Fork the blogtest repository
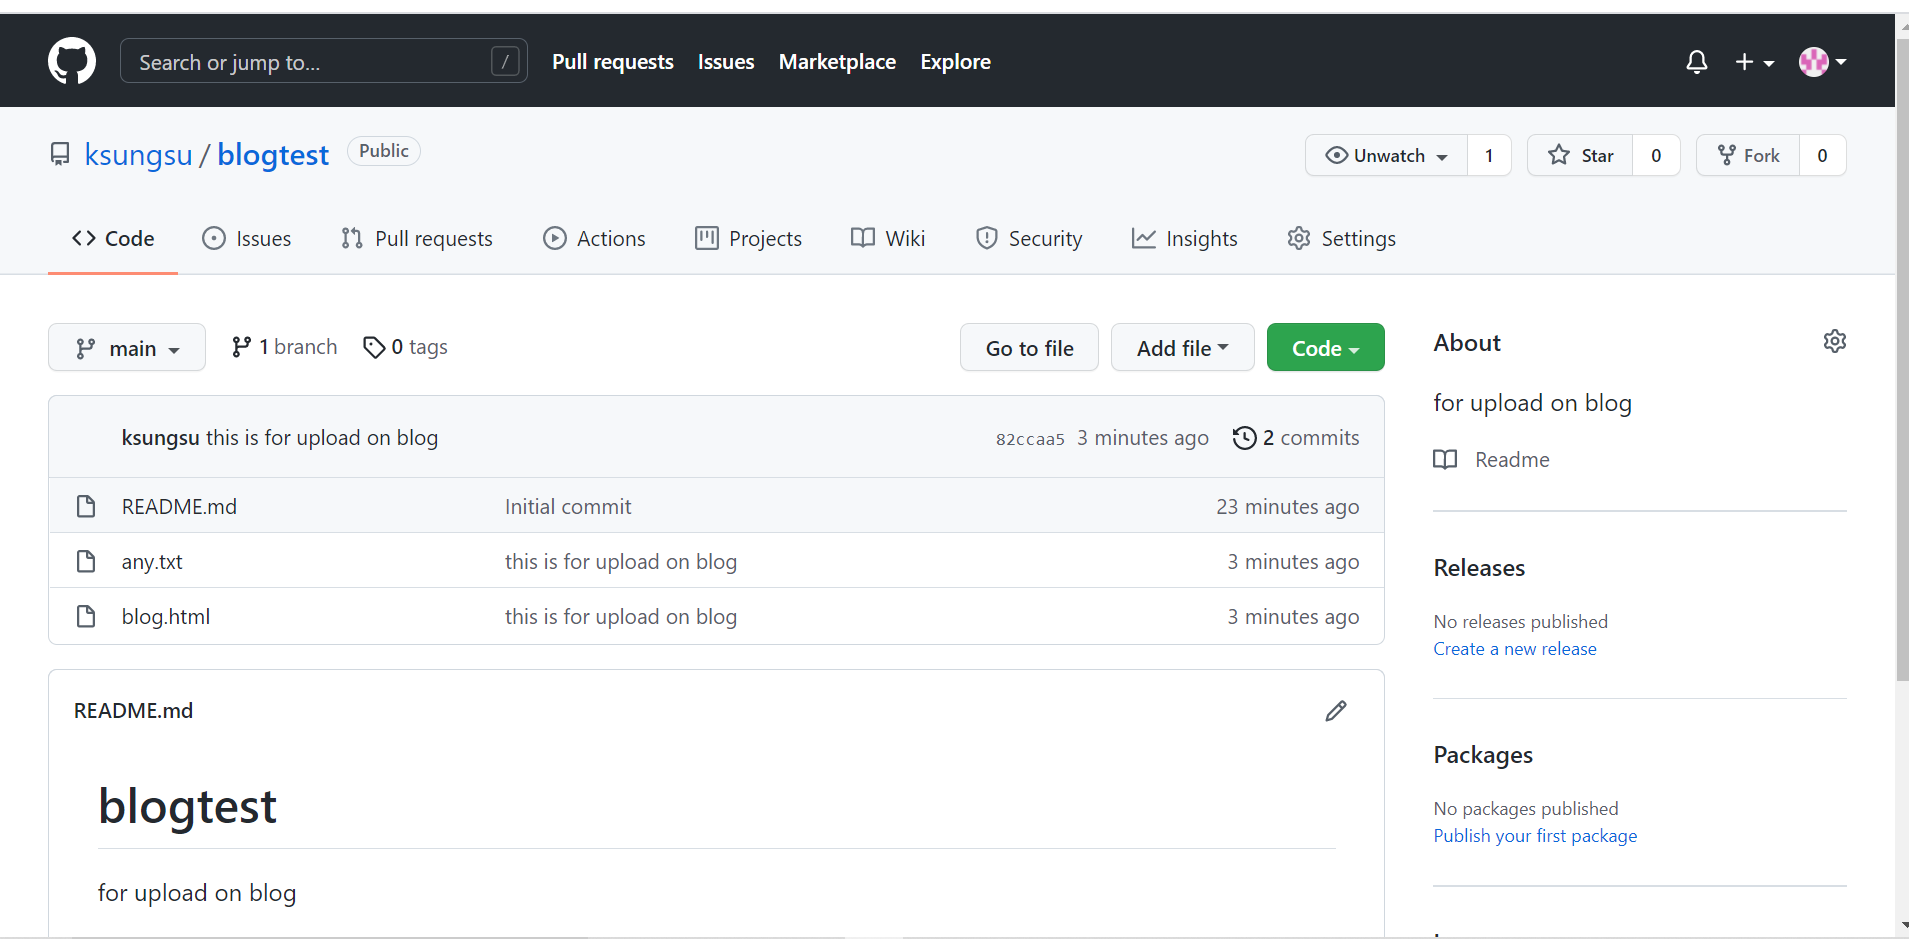 pyautogui.click(x=1748, y=155)
